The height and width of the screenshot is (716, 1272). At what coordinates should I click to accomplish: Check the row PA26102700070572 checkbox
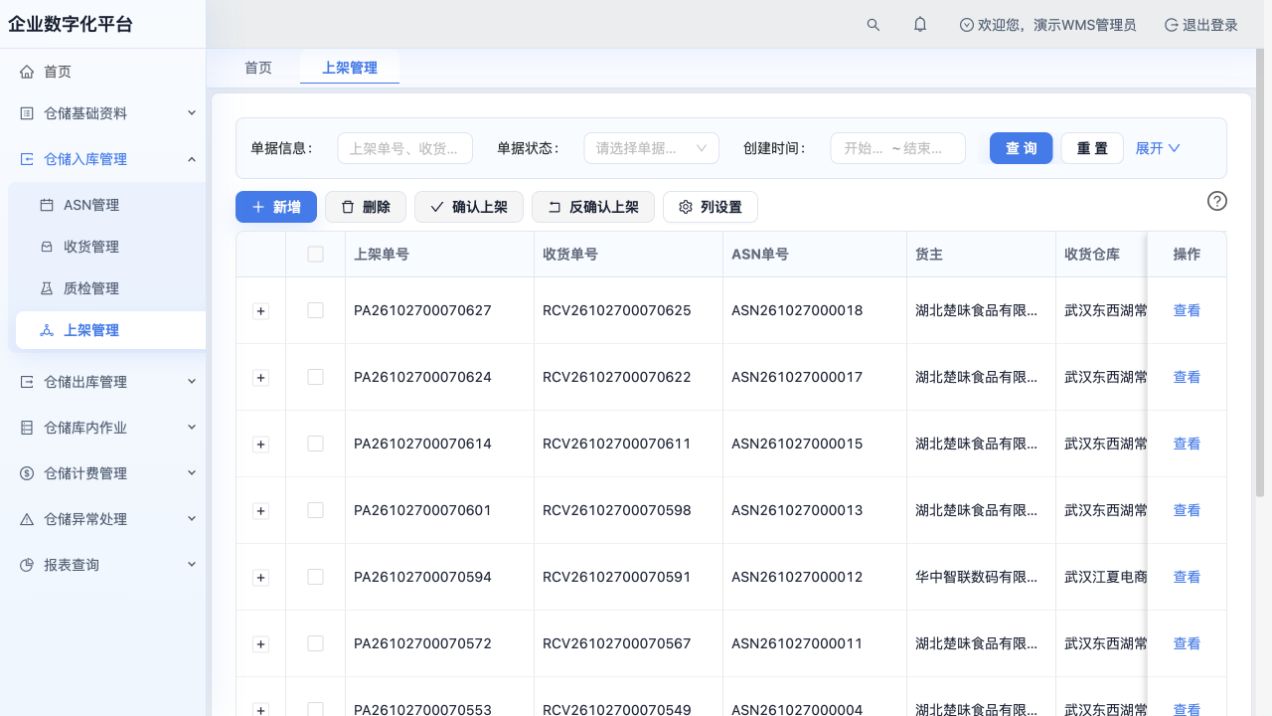tap(315, 643)
